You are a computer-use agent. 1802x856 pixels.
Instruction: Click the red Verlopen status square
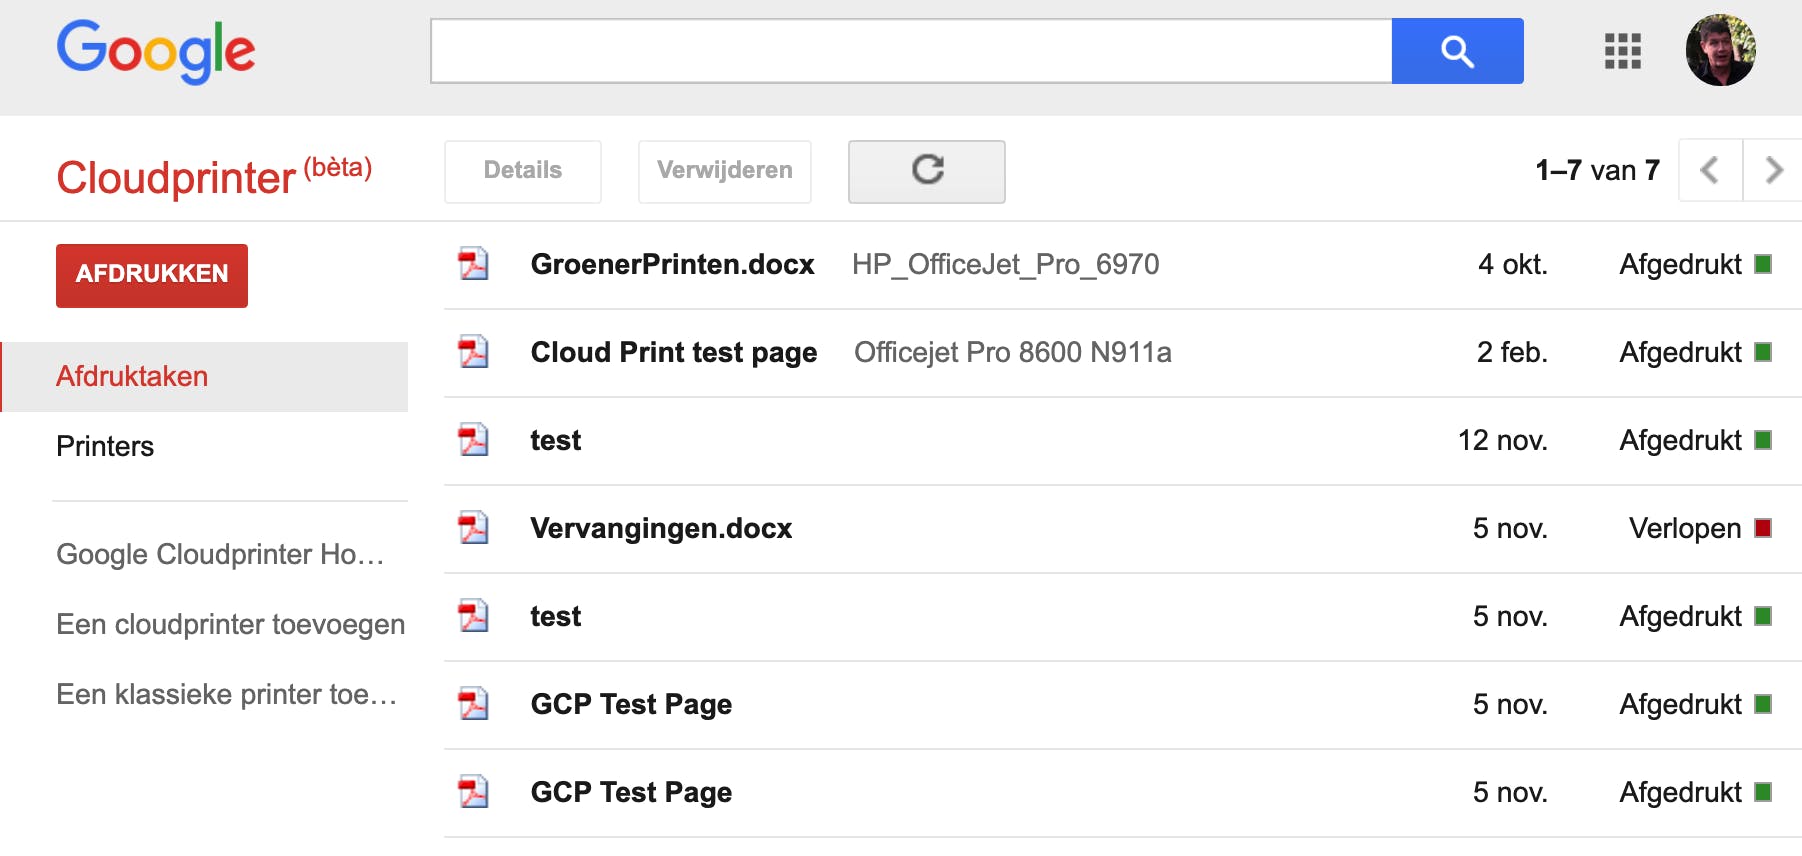1763,528
